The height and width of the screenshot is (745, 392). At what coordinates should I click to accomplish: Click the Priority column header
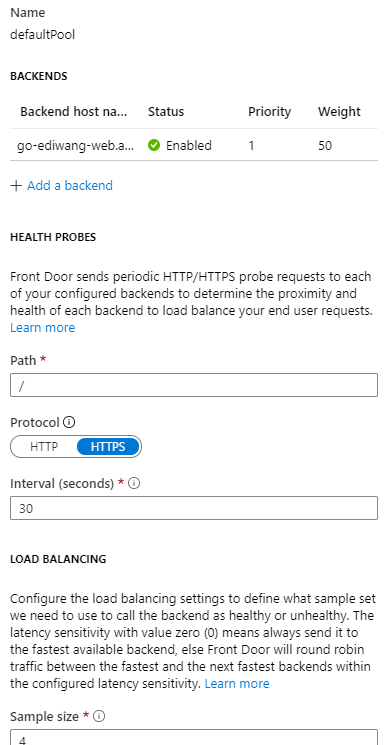[269, 112]
